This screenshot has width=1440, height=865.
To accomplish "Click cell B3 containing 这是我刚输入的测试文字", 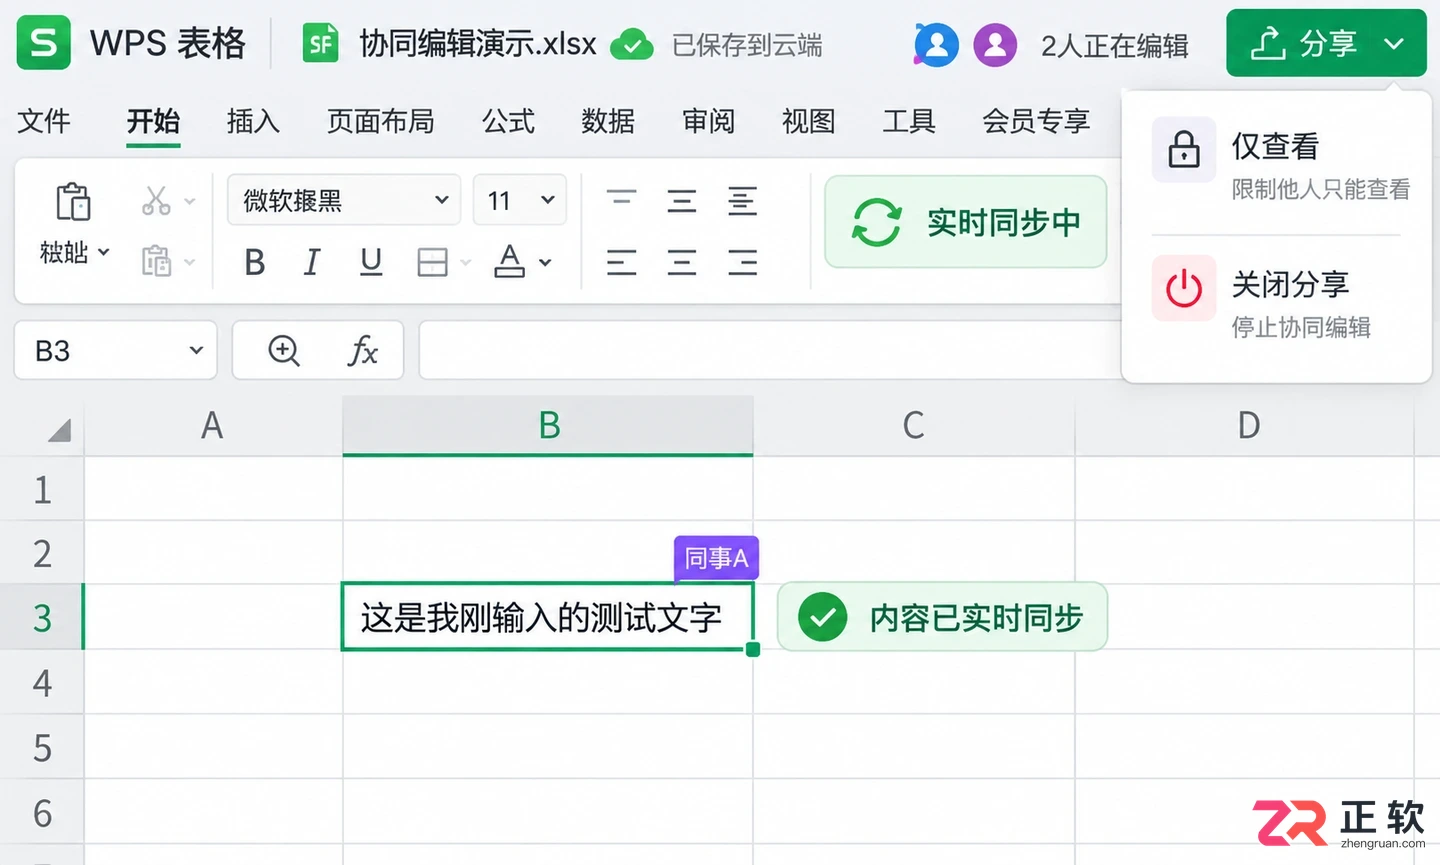I will point(548,617).
